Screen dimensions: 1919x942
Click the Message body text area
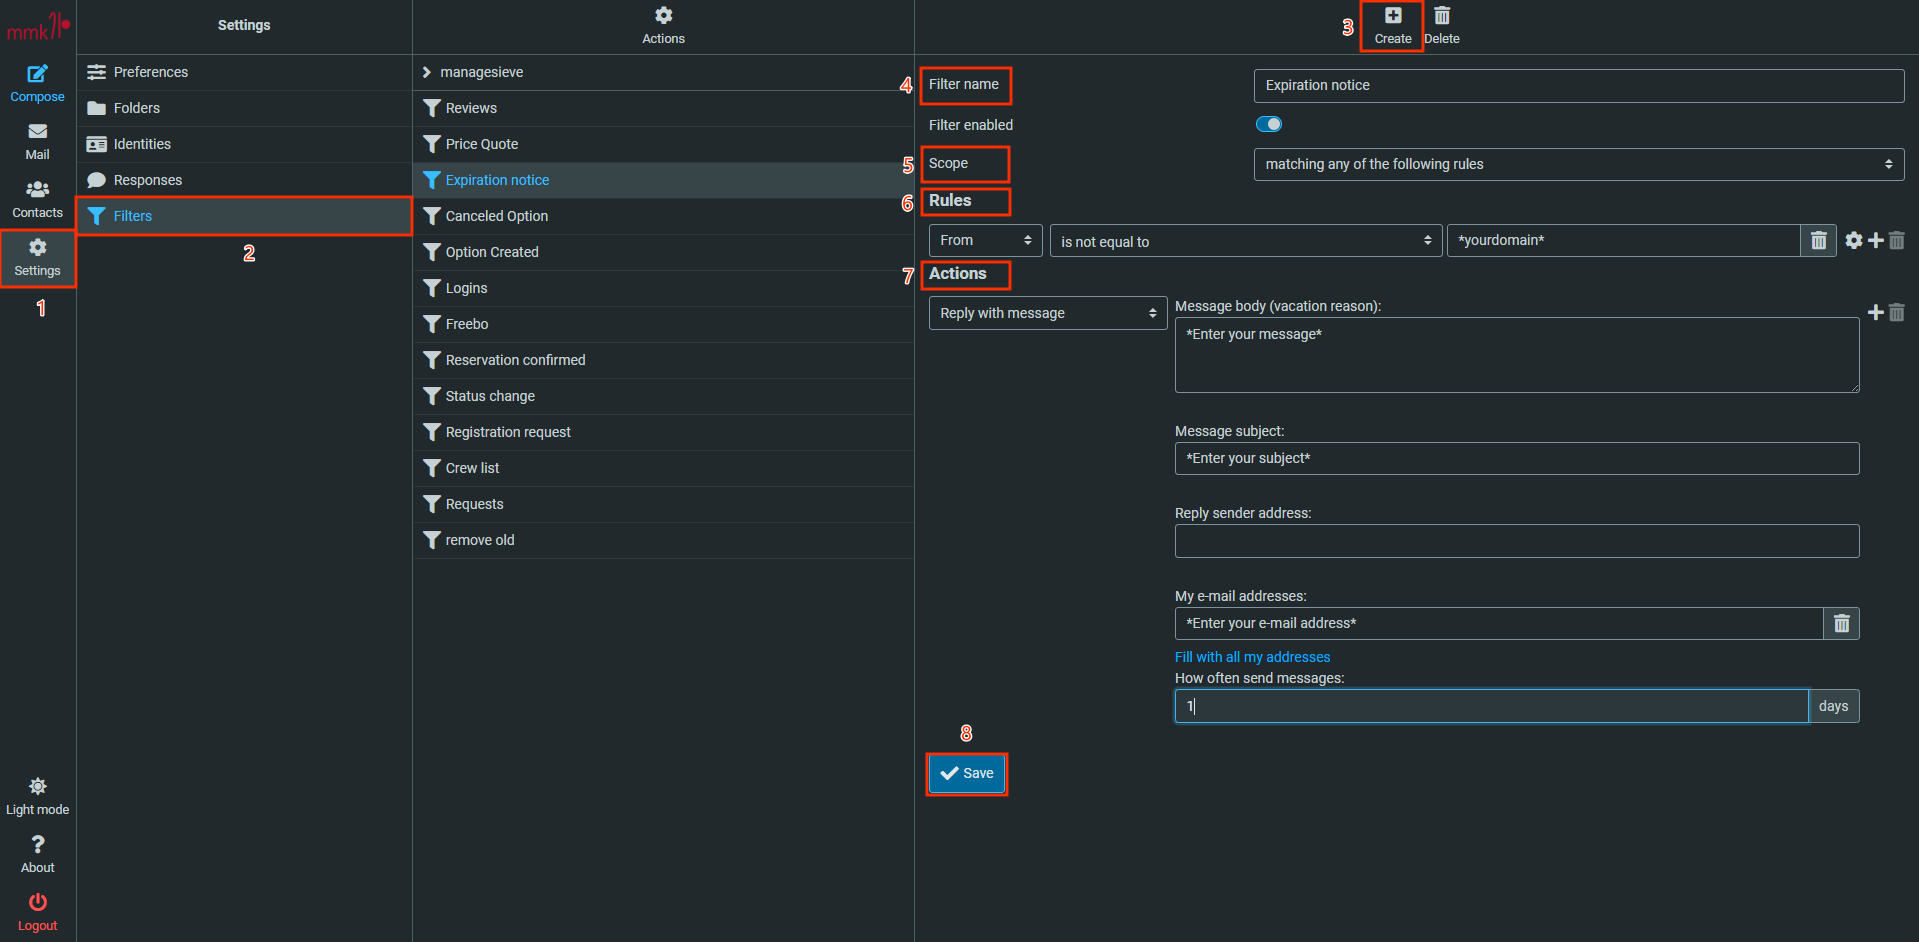1517,355
